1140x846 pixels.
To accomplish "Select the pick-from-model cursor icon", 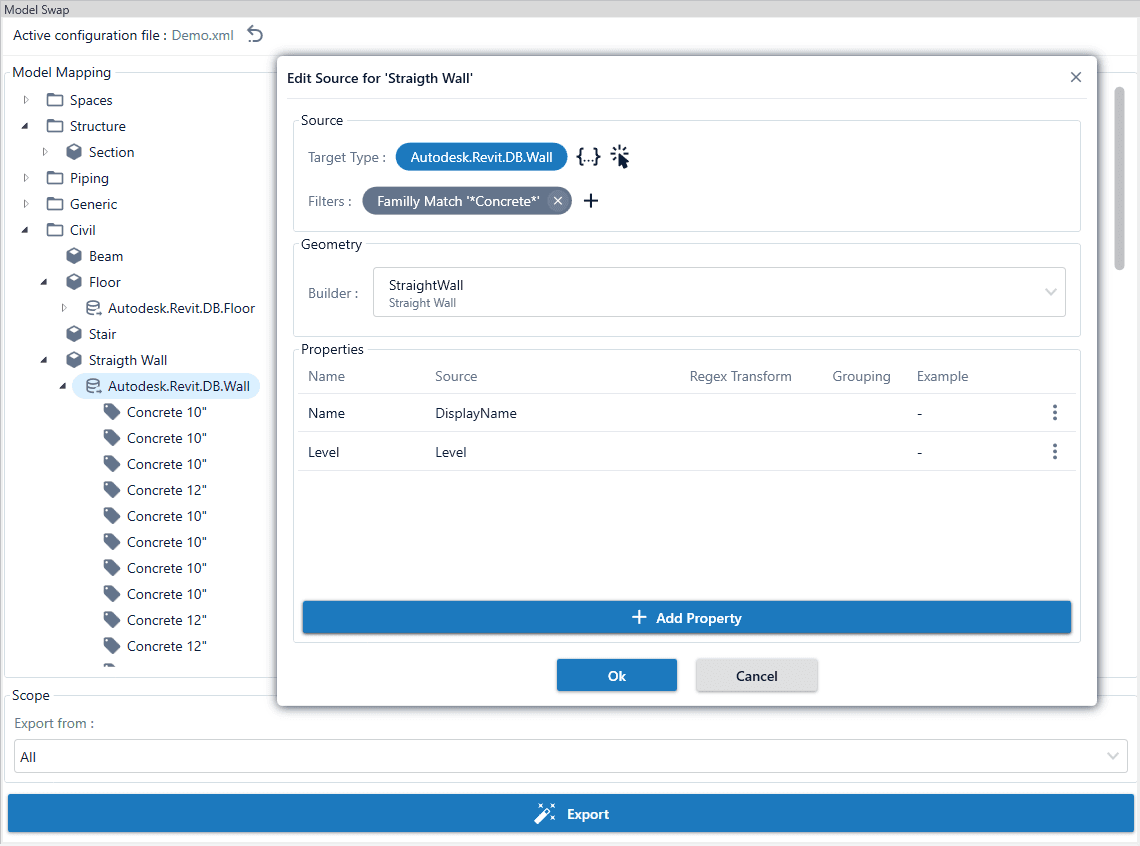I will click(x=620, y=156).
